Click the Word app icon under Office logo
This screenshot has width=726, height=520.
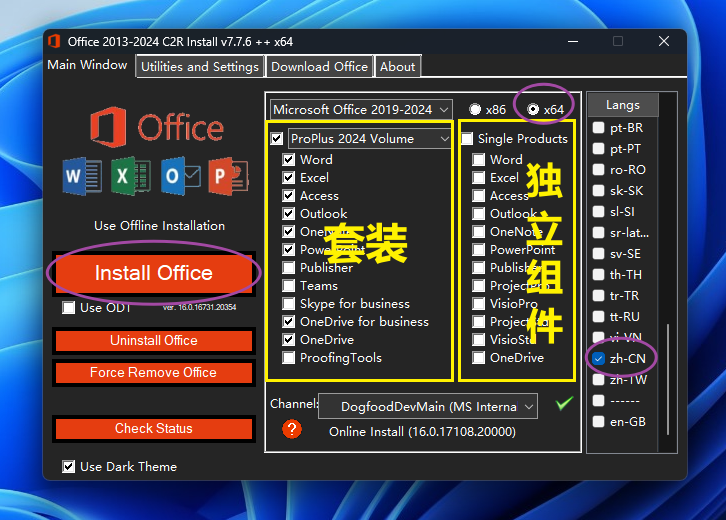tap(82, 176)
